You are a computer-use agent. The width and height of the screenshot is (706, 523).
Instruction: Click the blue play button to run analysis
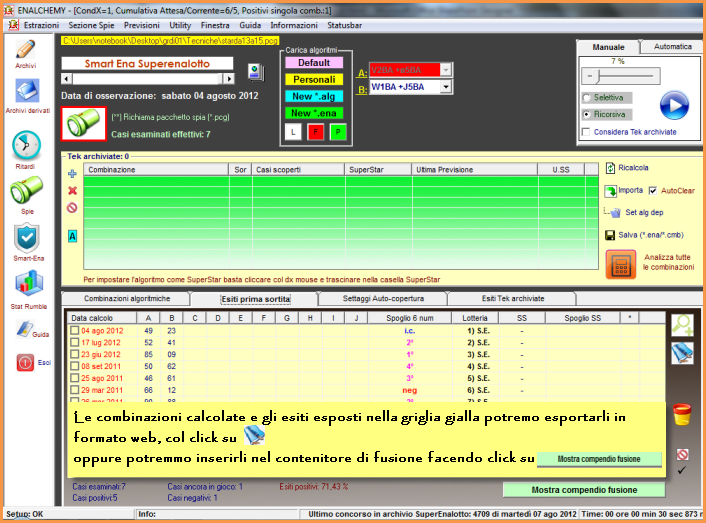coord(674,105)
